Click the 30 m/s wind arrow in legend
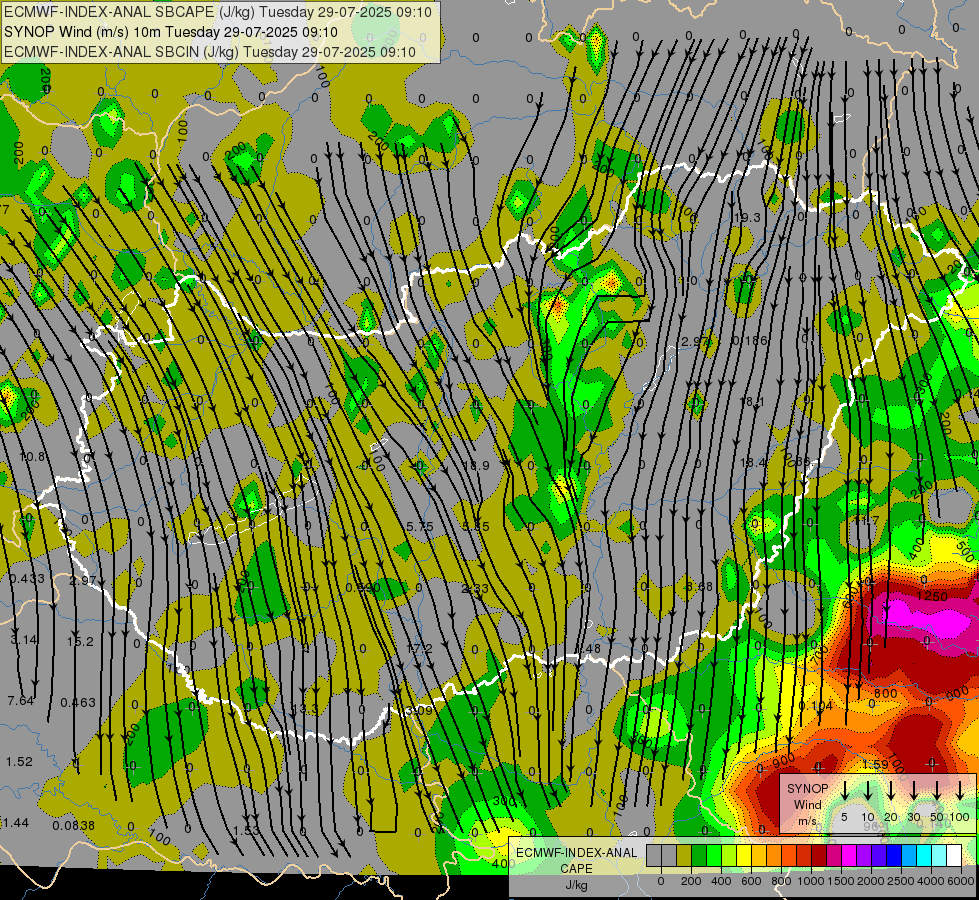This screenshot has width=979, height=900. coord(914,791)
